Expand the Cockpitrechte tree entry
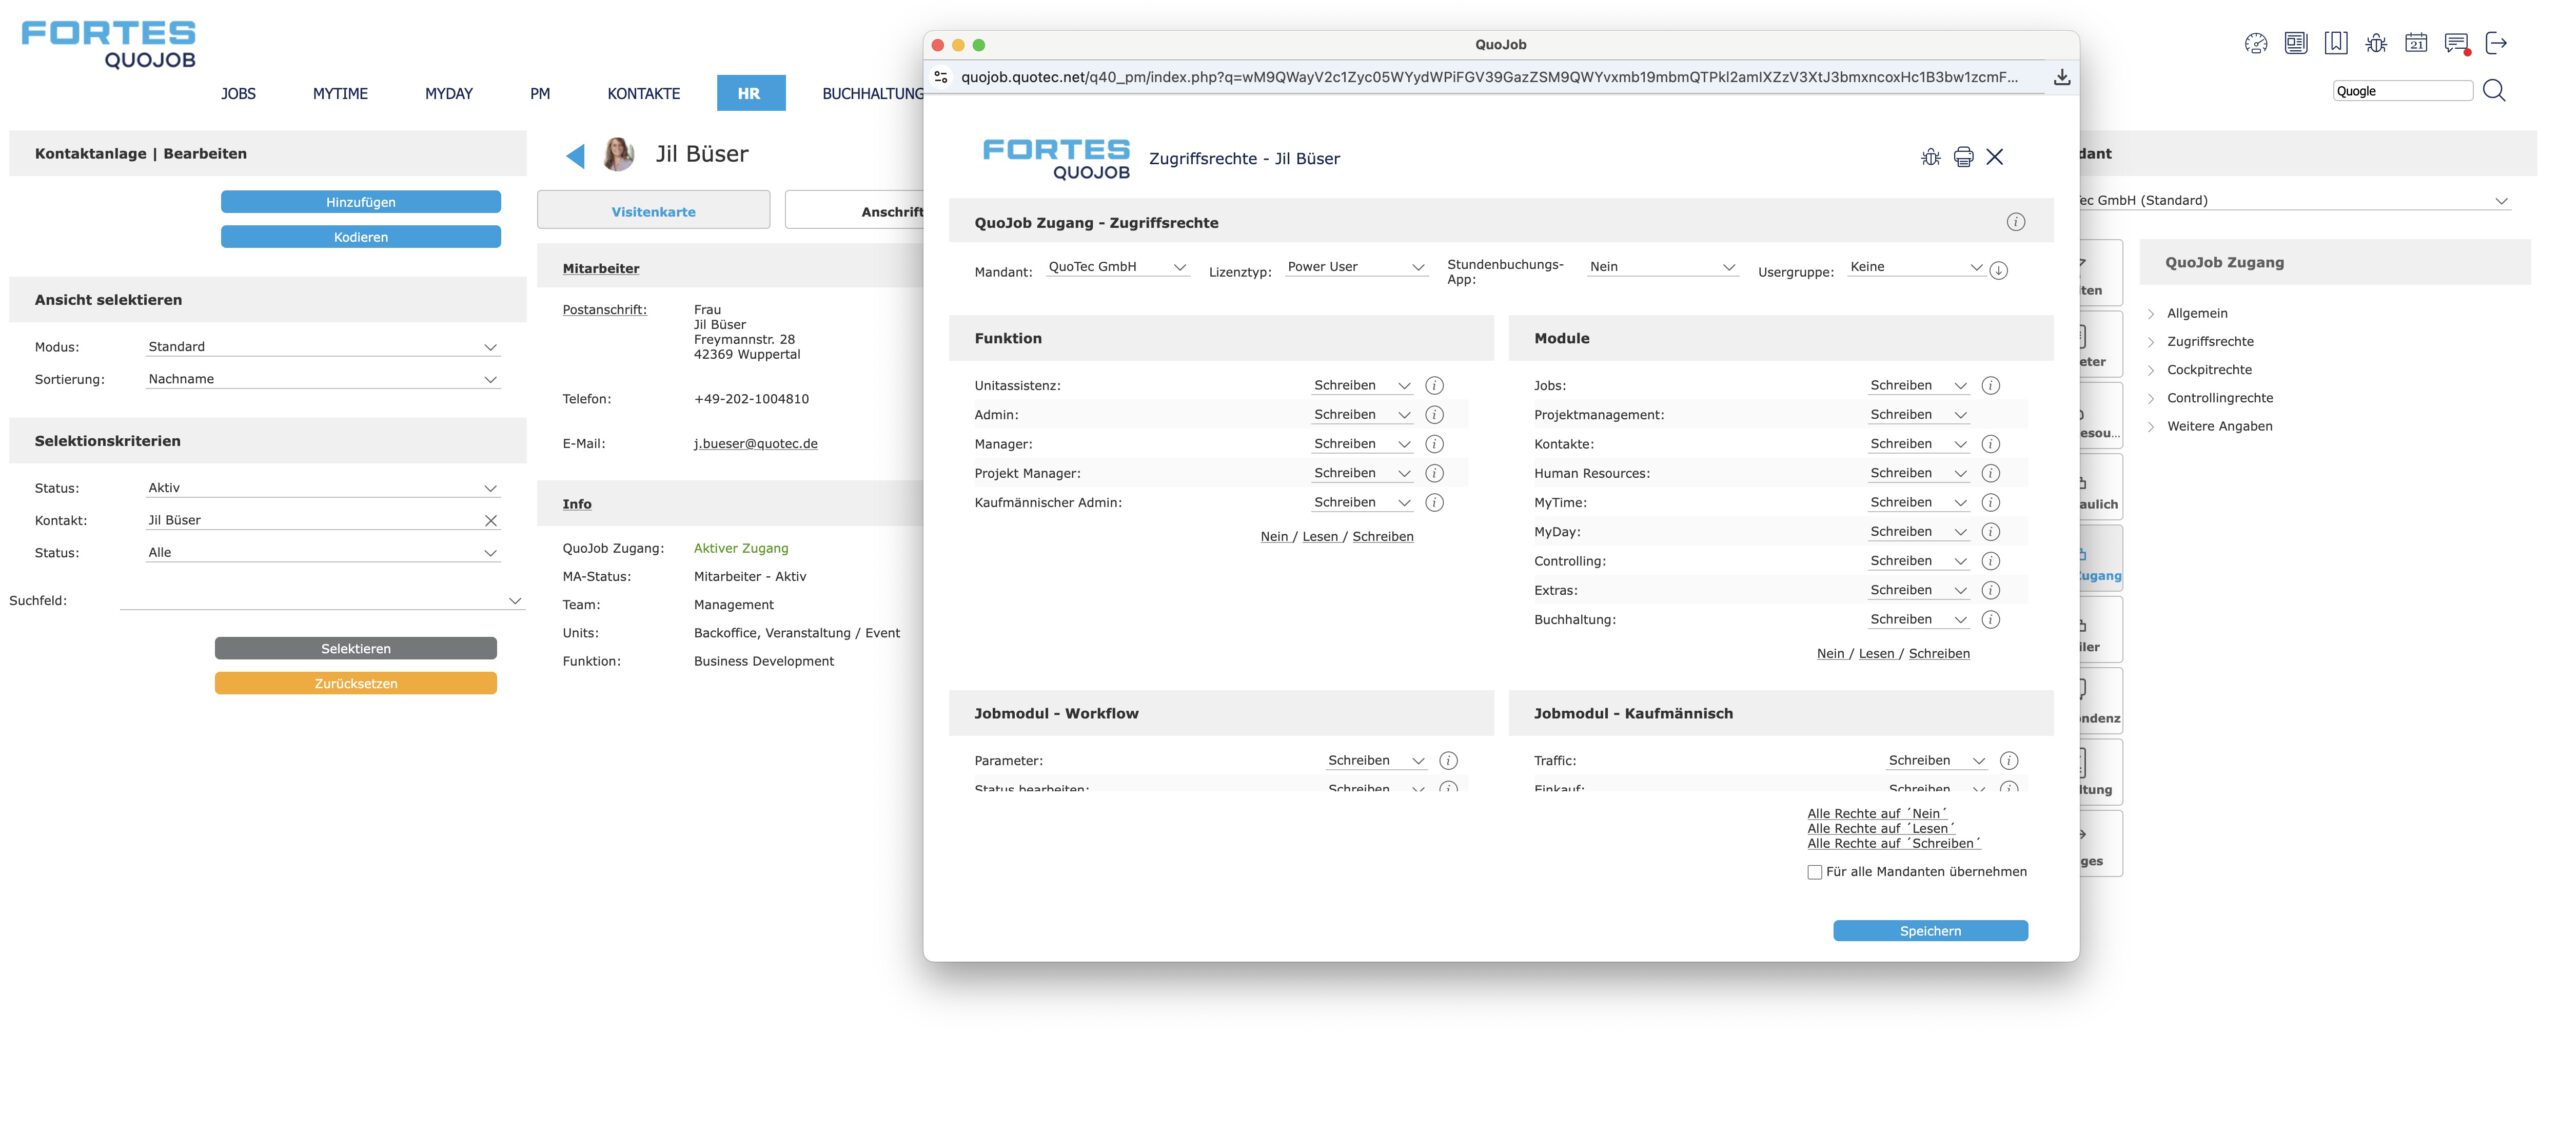This screenshot has height=1129, width=2560. pyautogui.click(x=2209, y=370)
